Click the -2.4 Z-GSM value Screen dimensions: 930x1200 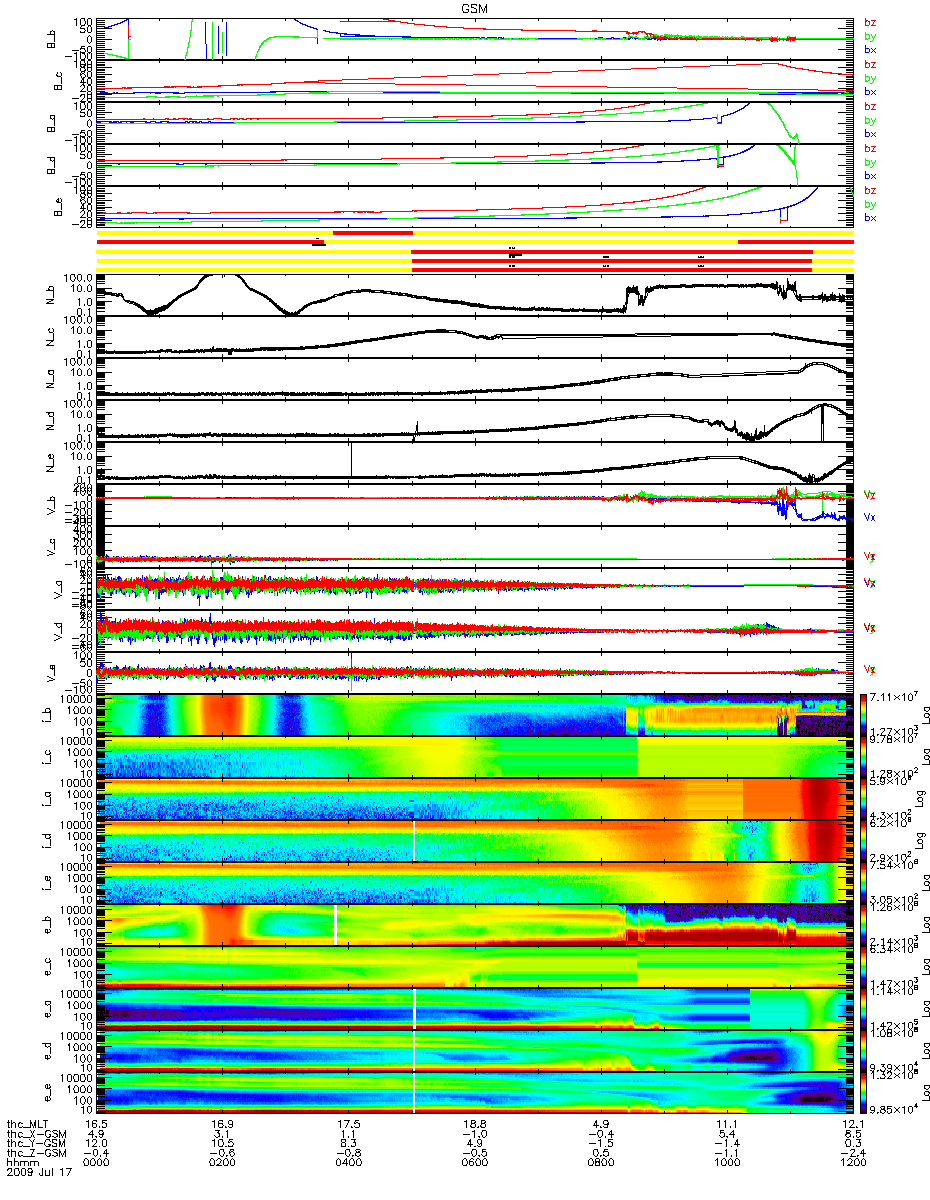[853, 1153]
